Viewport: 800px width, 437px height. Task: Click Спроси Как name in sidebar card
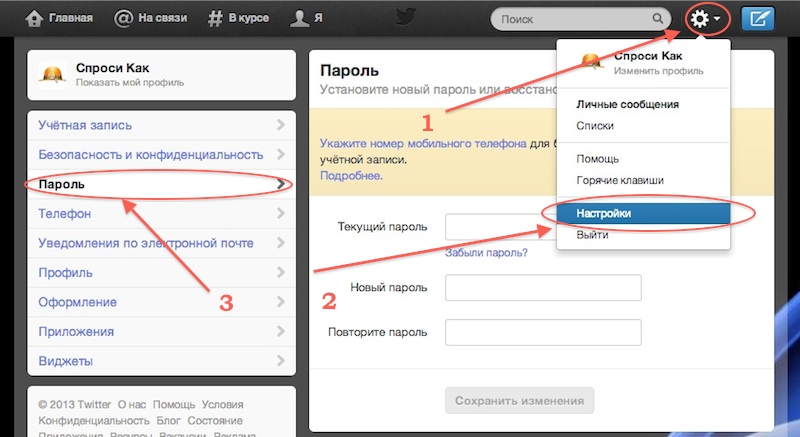tap(112, 68)
